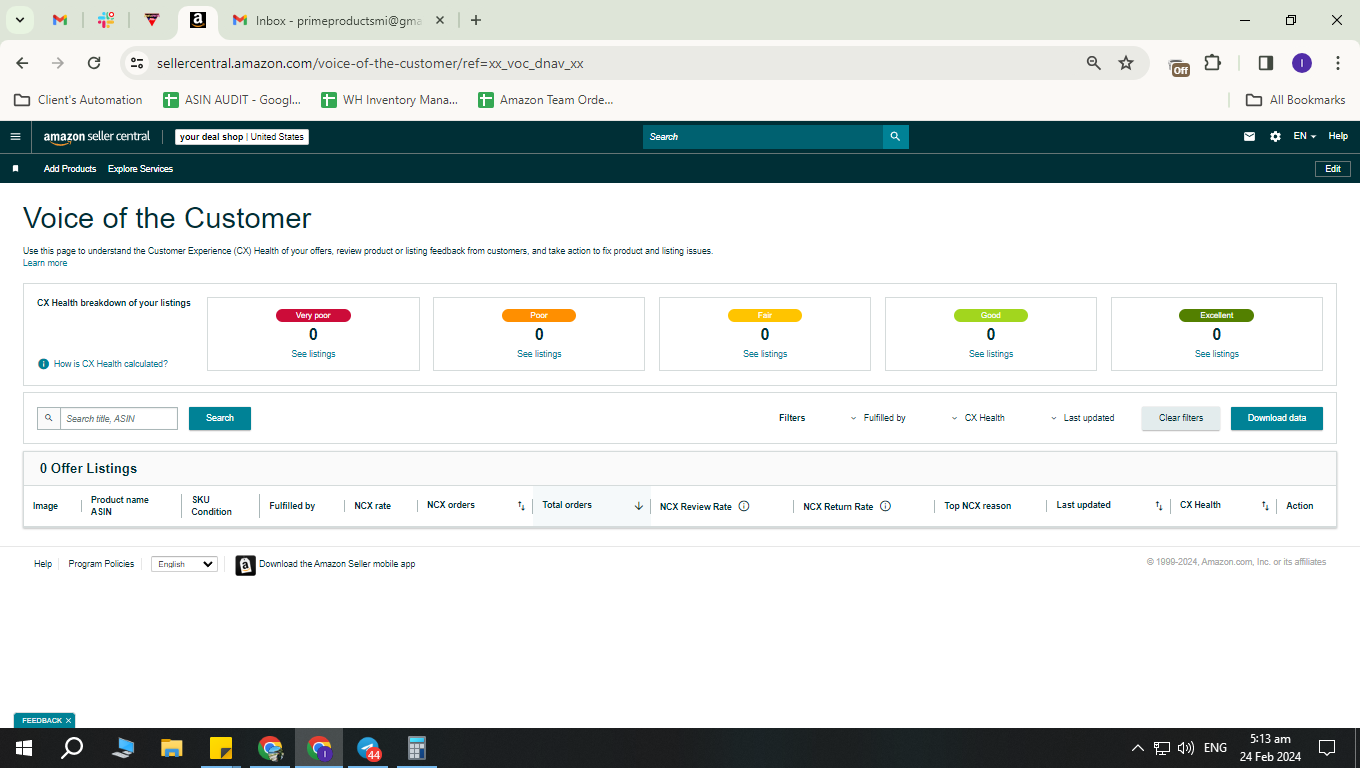The width and height of the screenshot is (1360, 768).
Task: Open See listings under Poor
Action: [539, 354]
